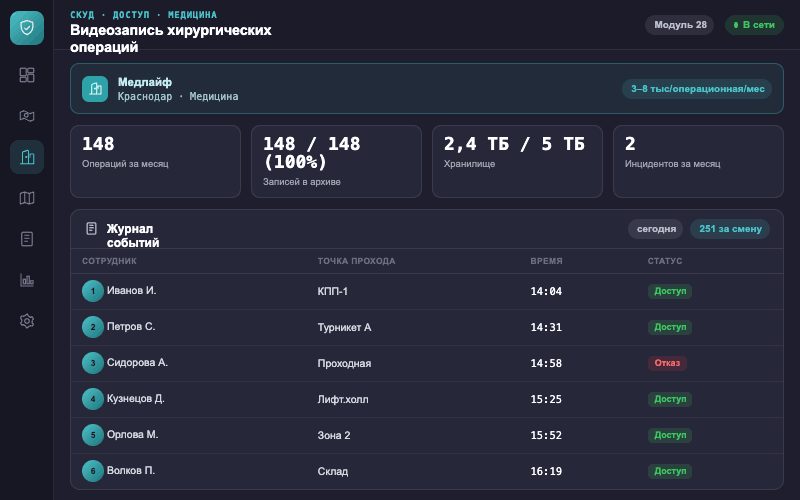
Task: Click the shield logo icon
Action: coord(27,28)
